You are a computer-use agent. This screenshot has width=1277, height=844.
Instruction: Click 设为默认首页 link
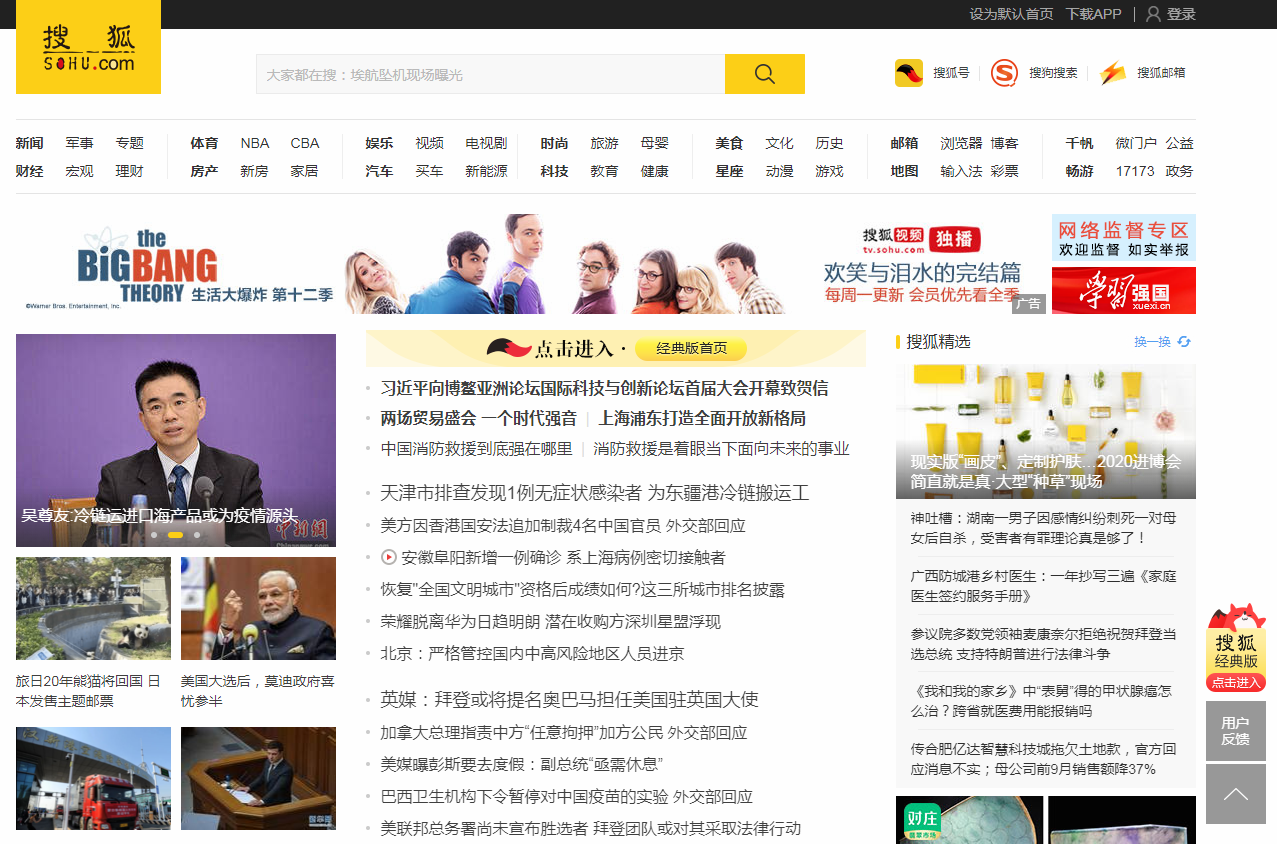[1011, 14]
